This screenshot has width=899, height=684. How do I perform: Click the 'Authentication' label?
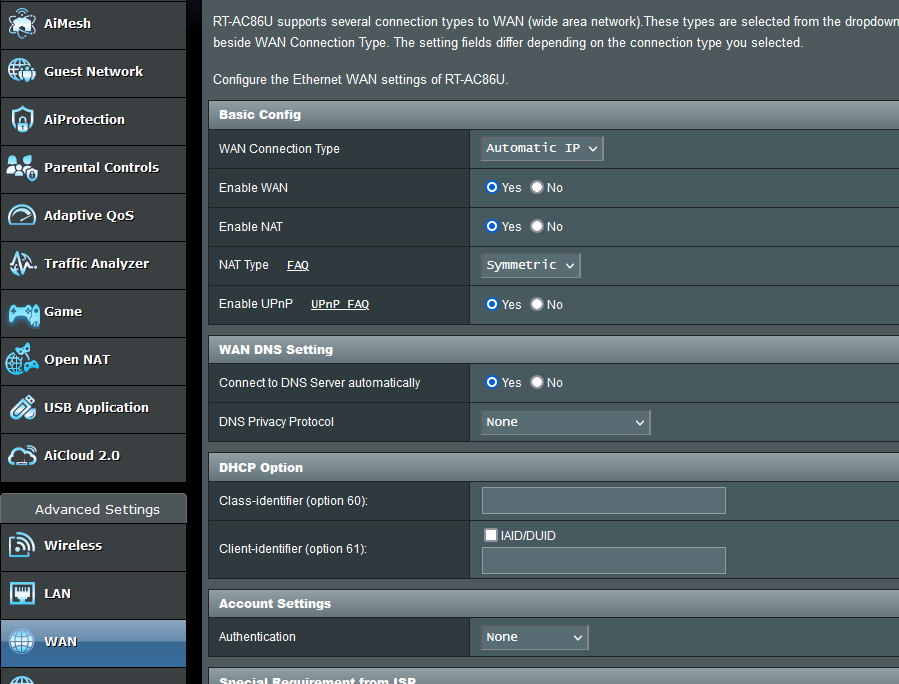(257, 637)
